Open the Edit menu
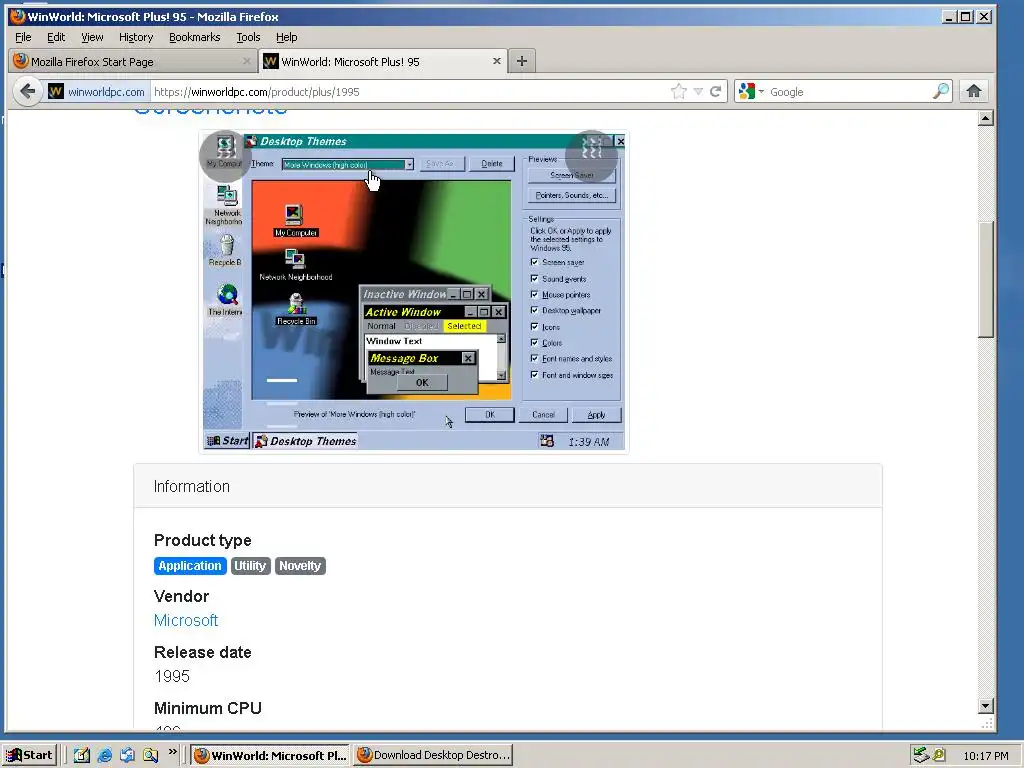The width and height of the screenshot is (1024, 768). tap(56, 37)
